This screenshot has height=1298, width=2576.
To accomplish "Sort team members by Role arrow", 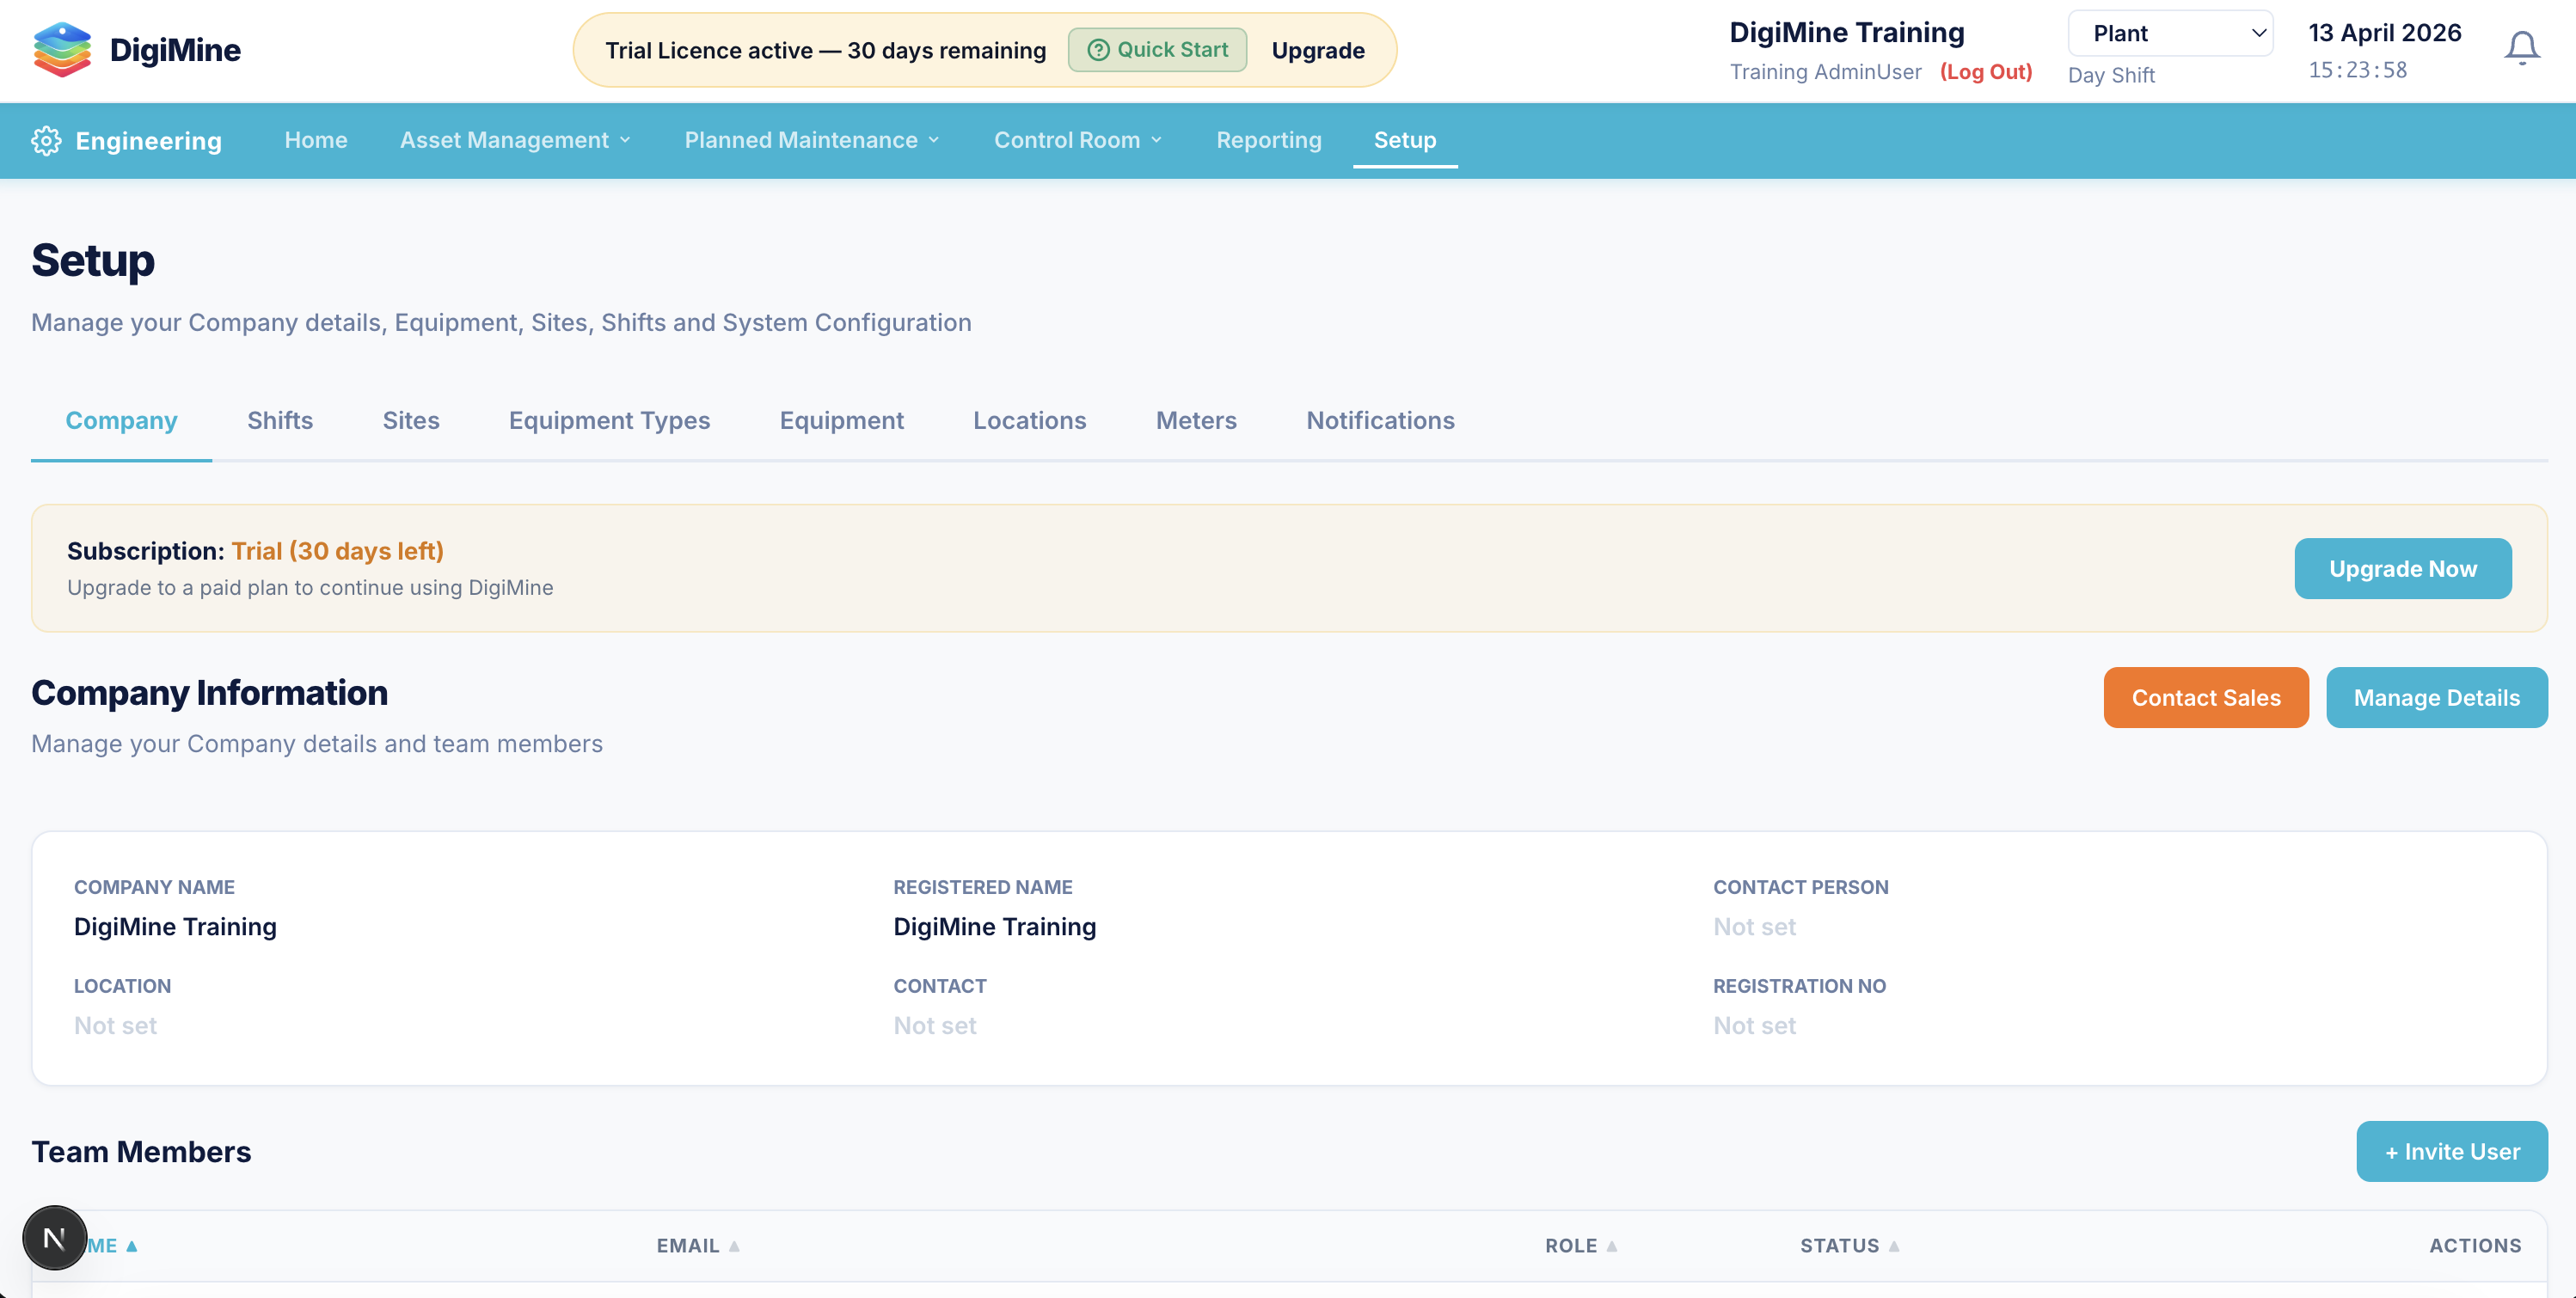I will coord(1611,1246).
